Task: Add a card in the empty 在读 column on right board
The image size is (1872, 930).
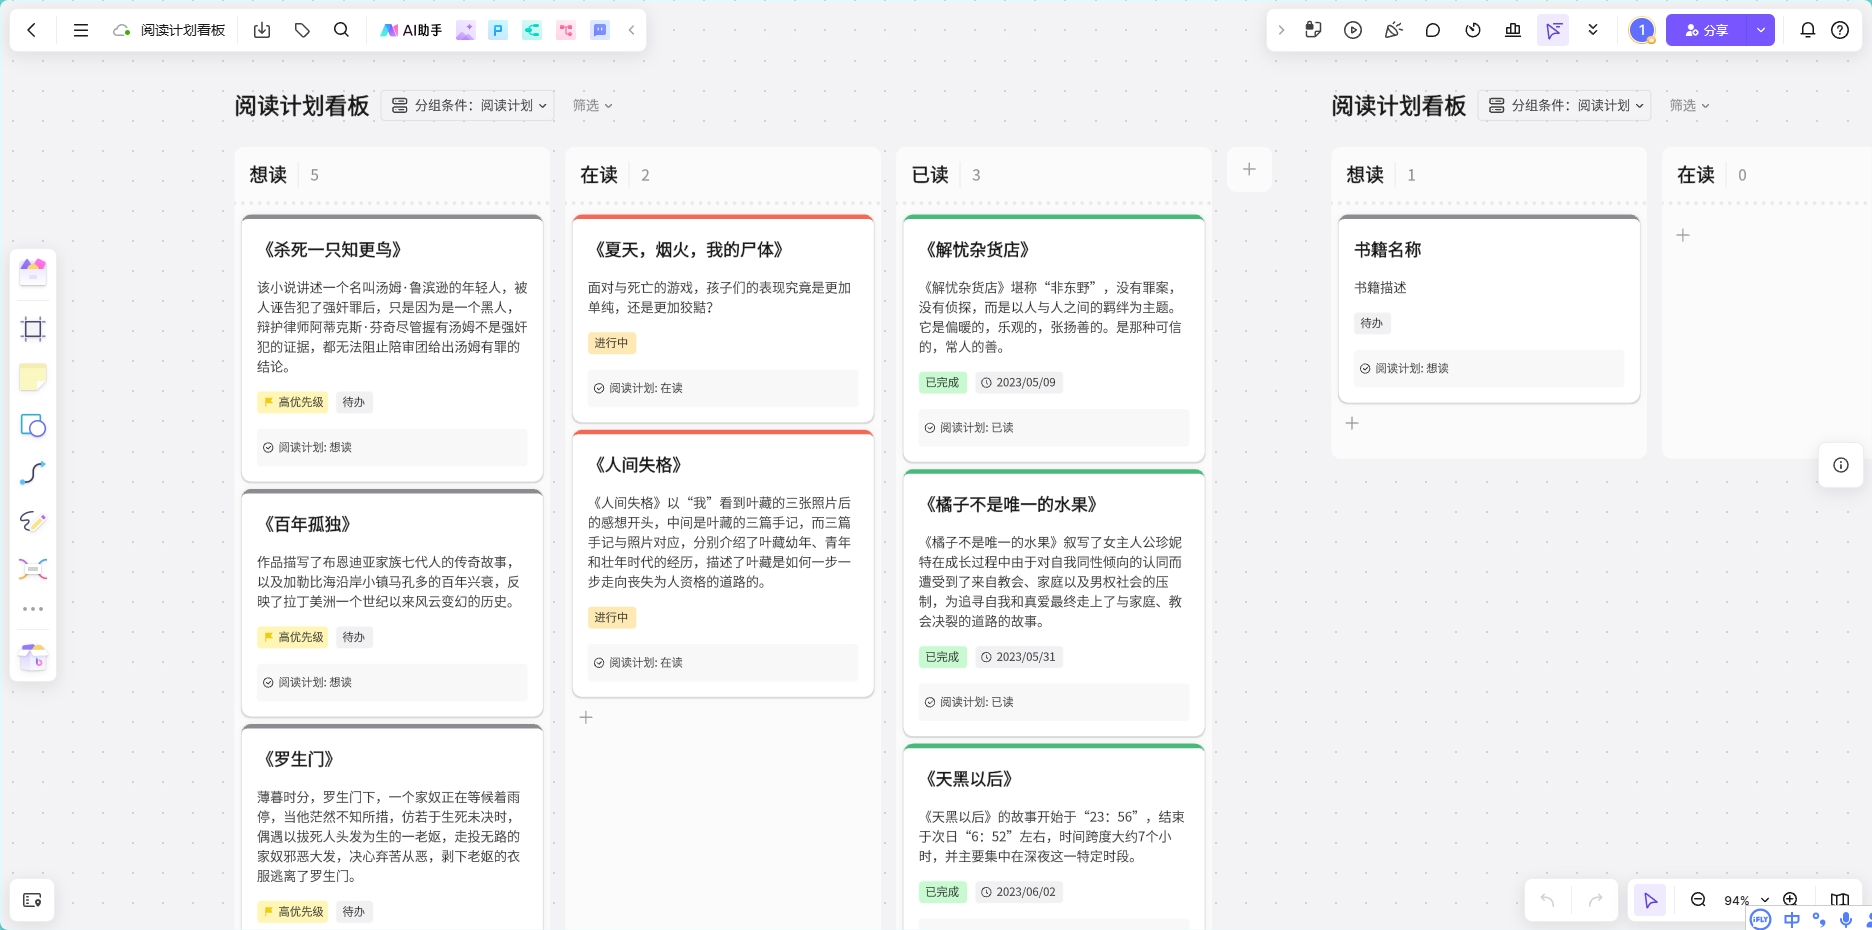Action: pos(1683,235)
